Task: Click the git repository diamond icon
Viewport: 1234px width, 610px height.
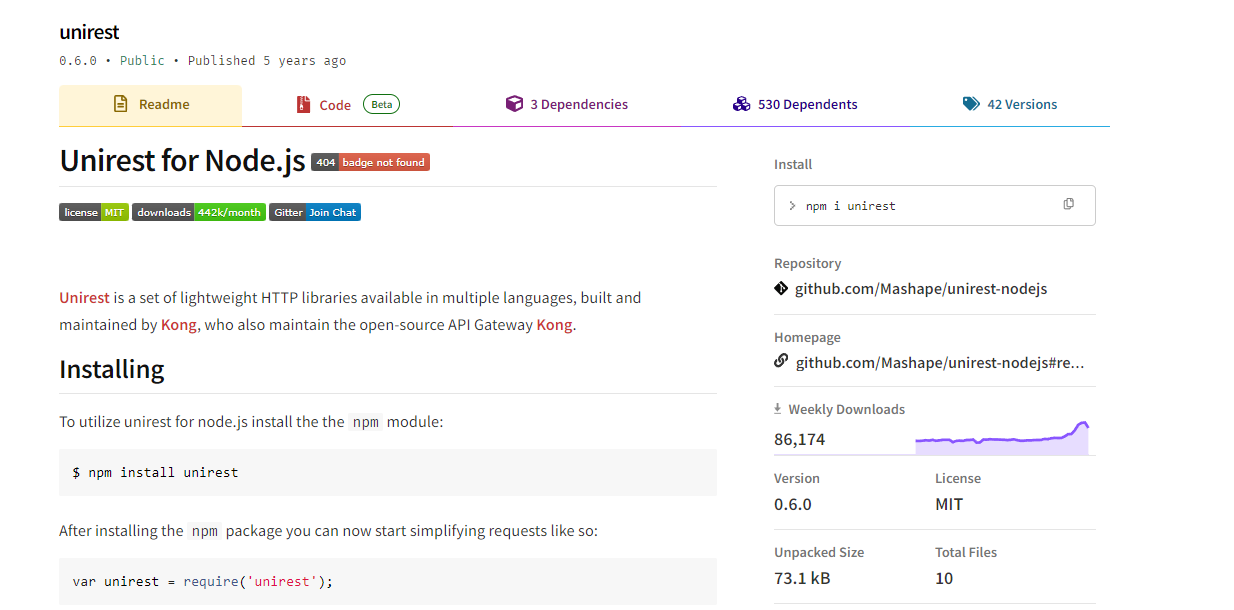Action: (781, 288)
